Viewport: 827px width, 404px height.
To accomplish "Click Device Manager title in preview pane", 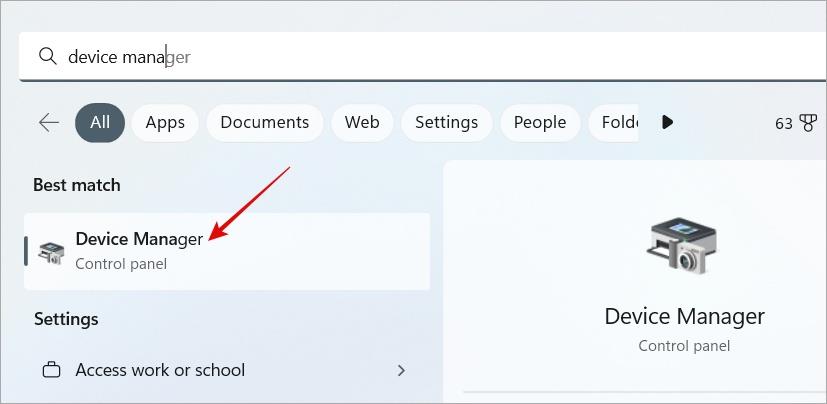I will 684,316.
